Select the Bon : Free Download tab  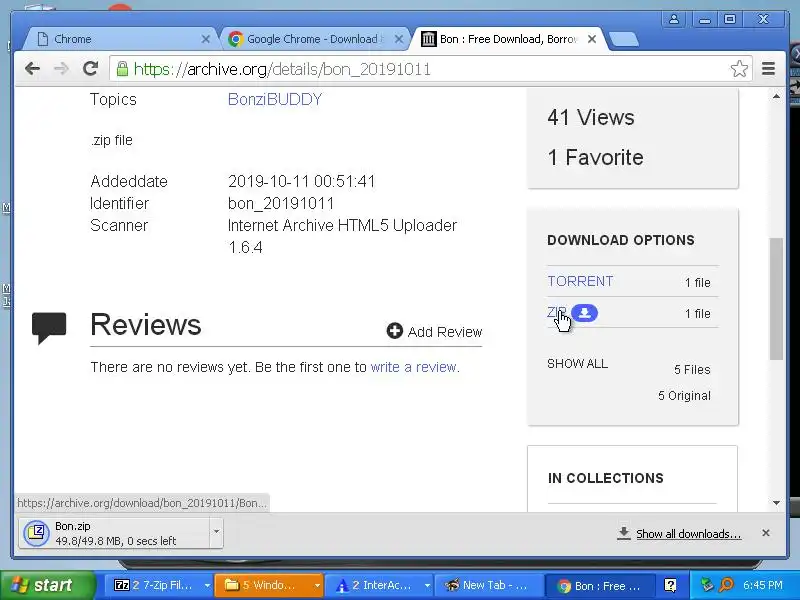(508, 39)
